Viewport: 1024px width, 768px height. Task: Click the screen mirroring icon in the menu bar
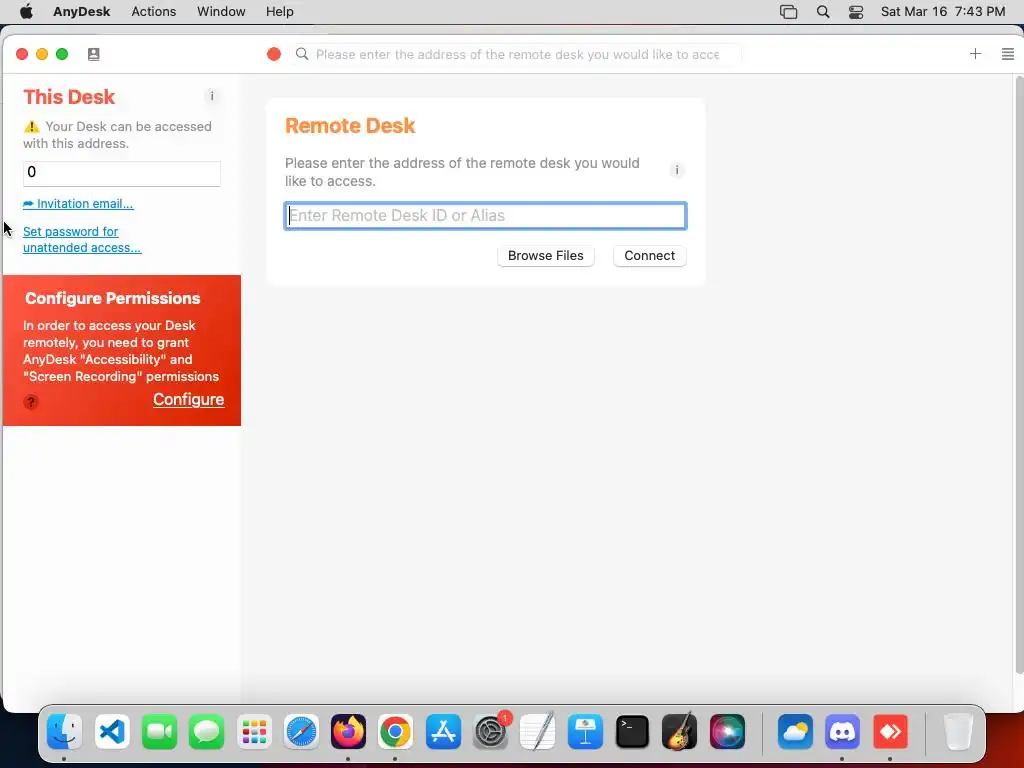(x=788, y=12)
